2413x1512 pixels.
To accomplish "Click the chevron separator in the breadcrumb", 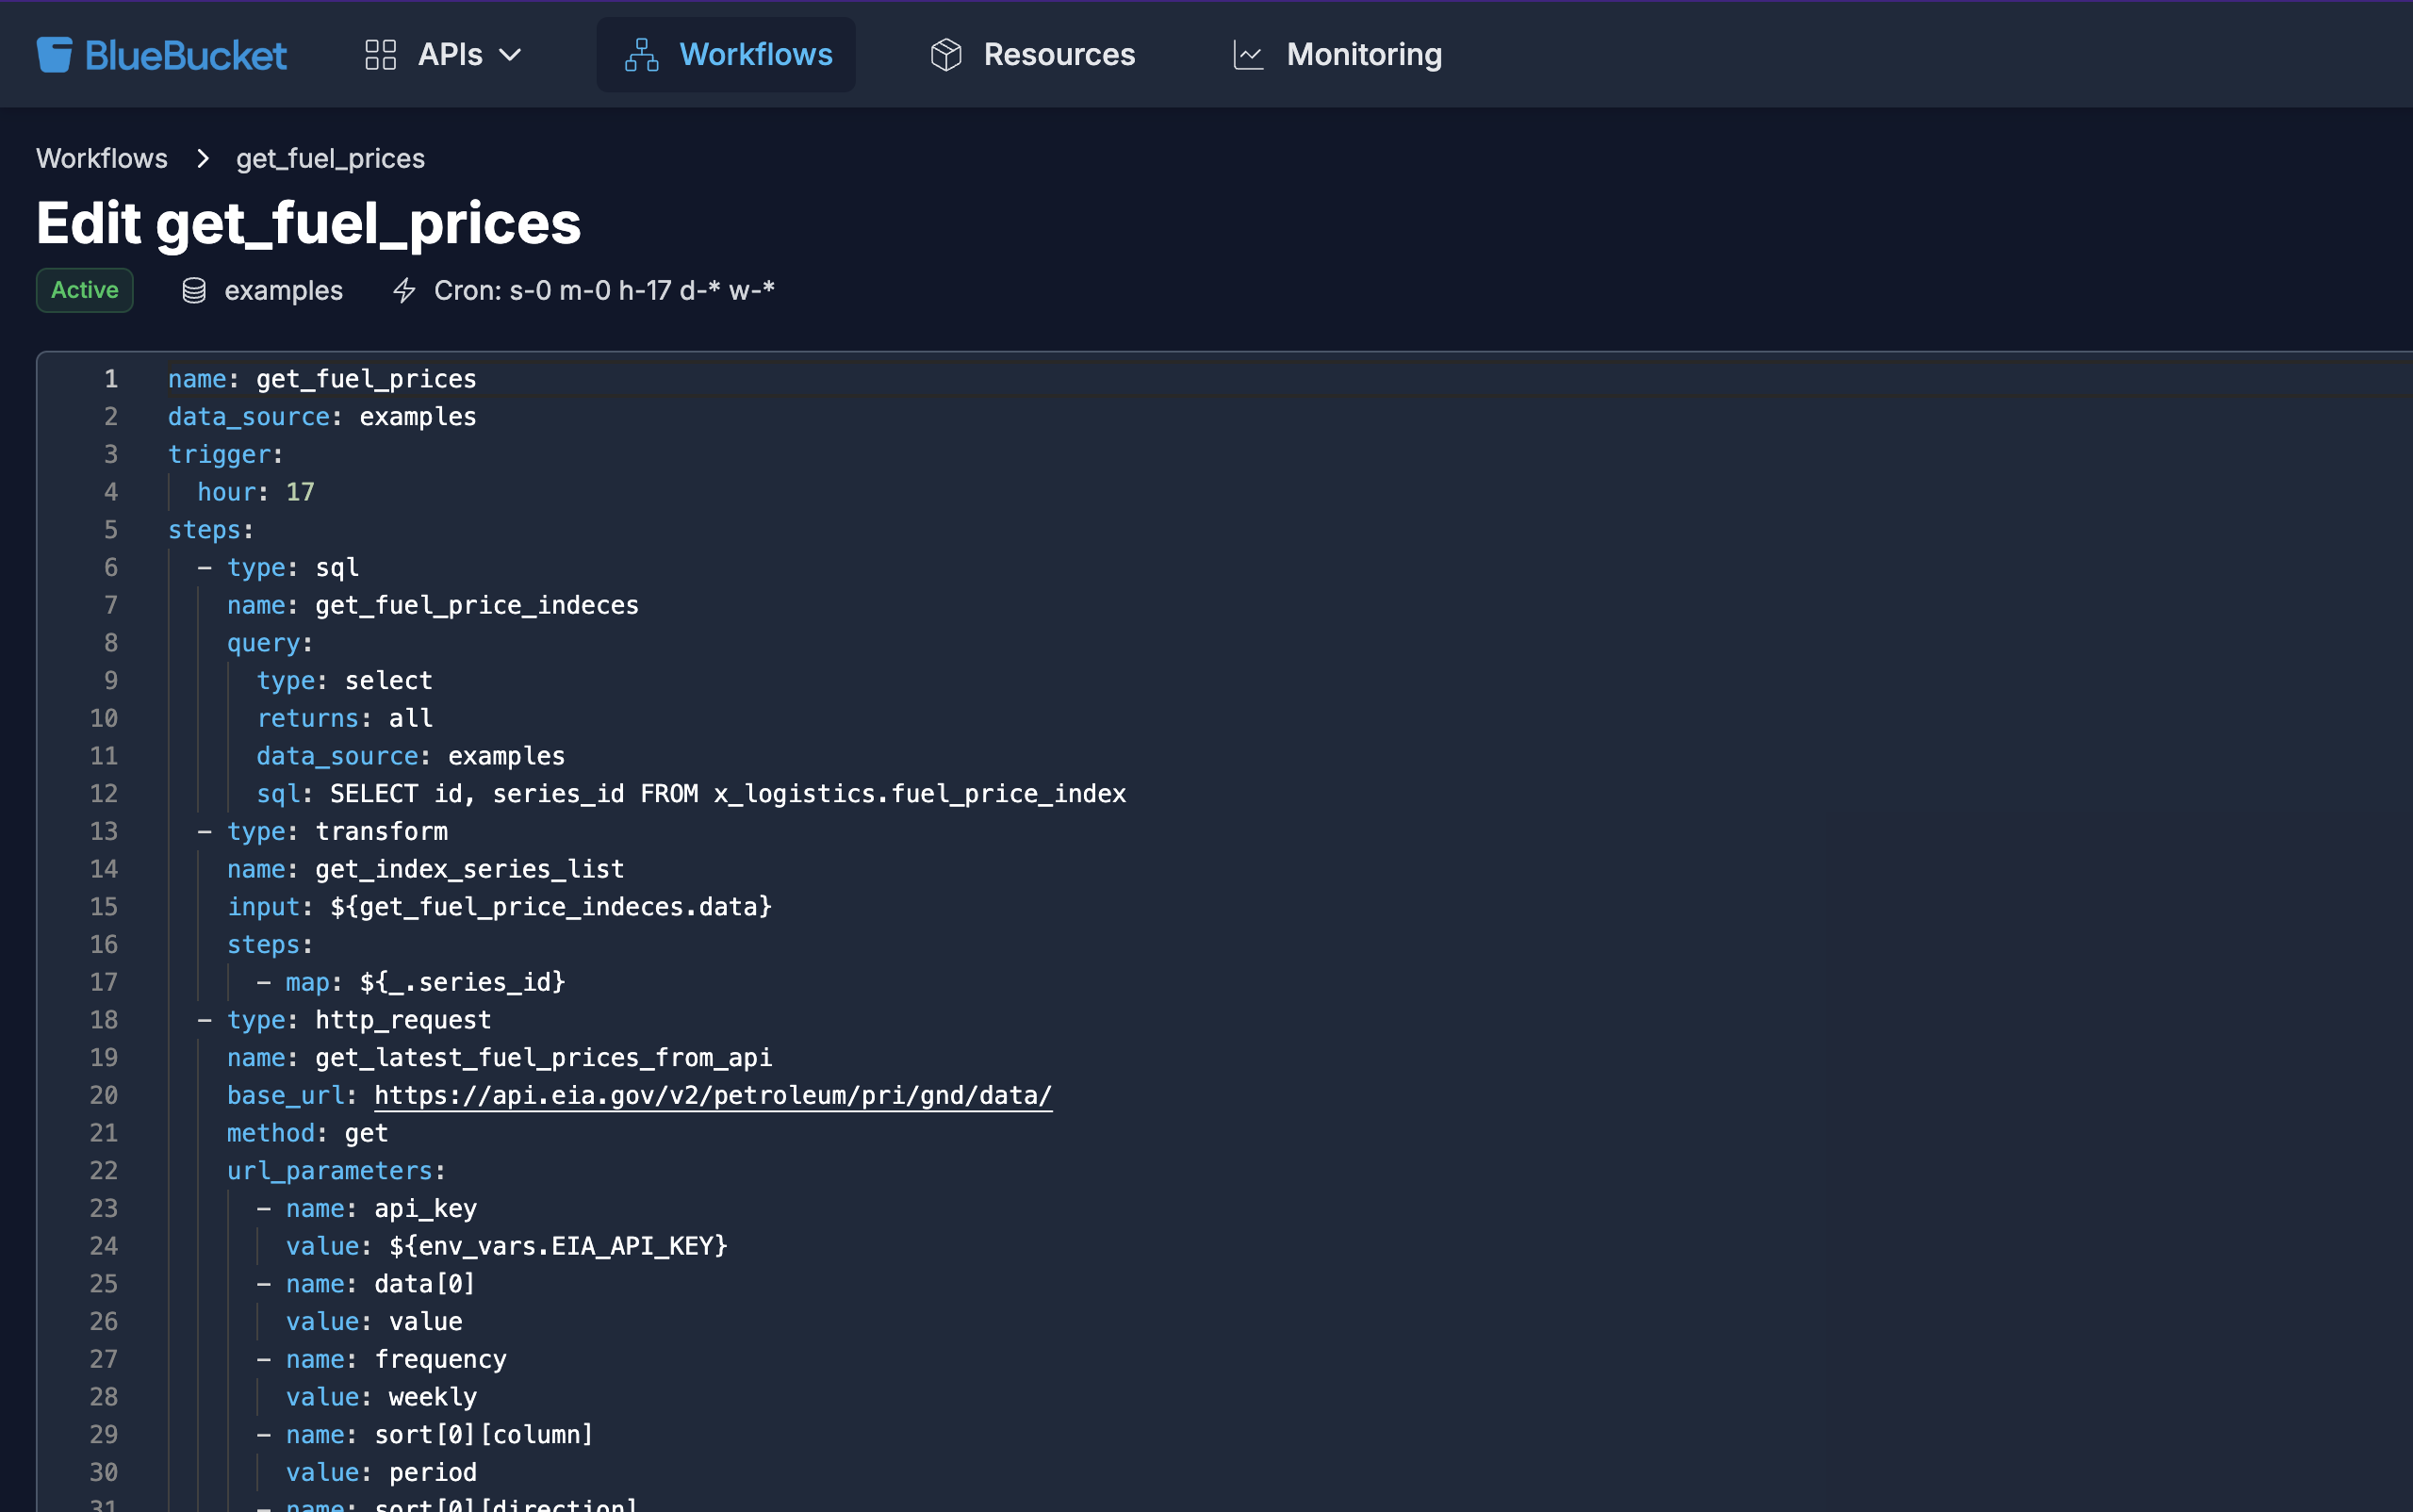I will point(202,158).
